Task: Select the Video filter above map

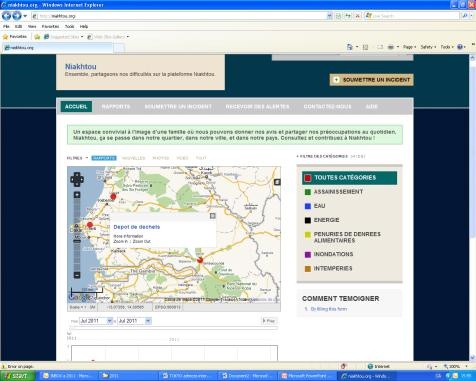Action: 183,158
